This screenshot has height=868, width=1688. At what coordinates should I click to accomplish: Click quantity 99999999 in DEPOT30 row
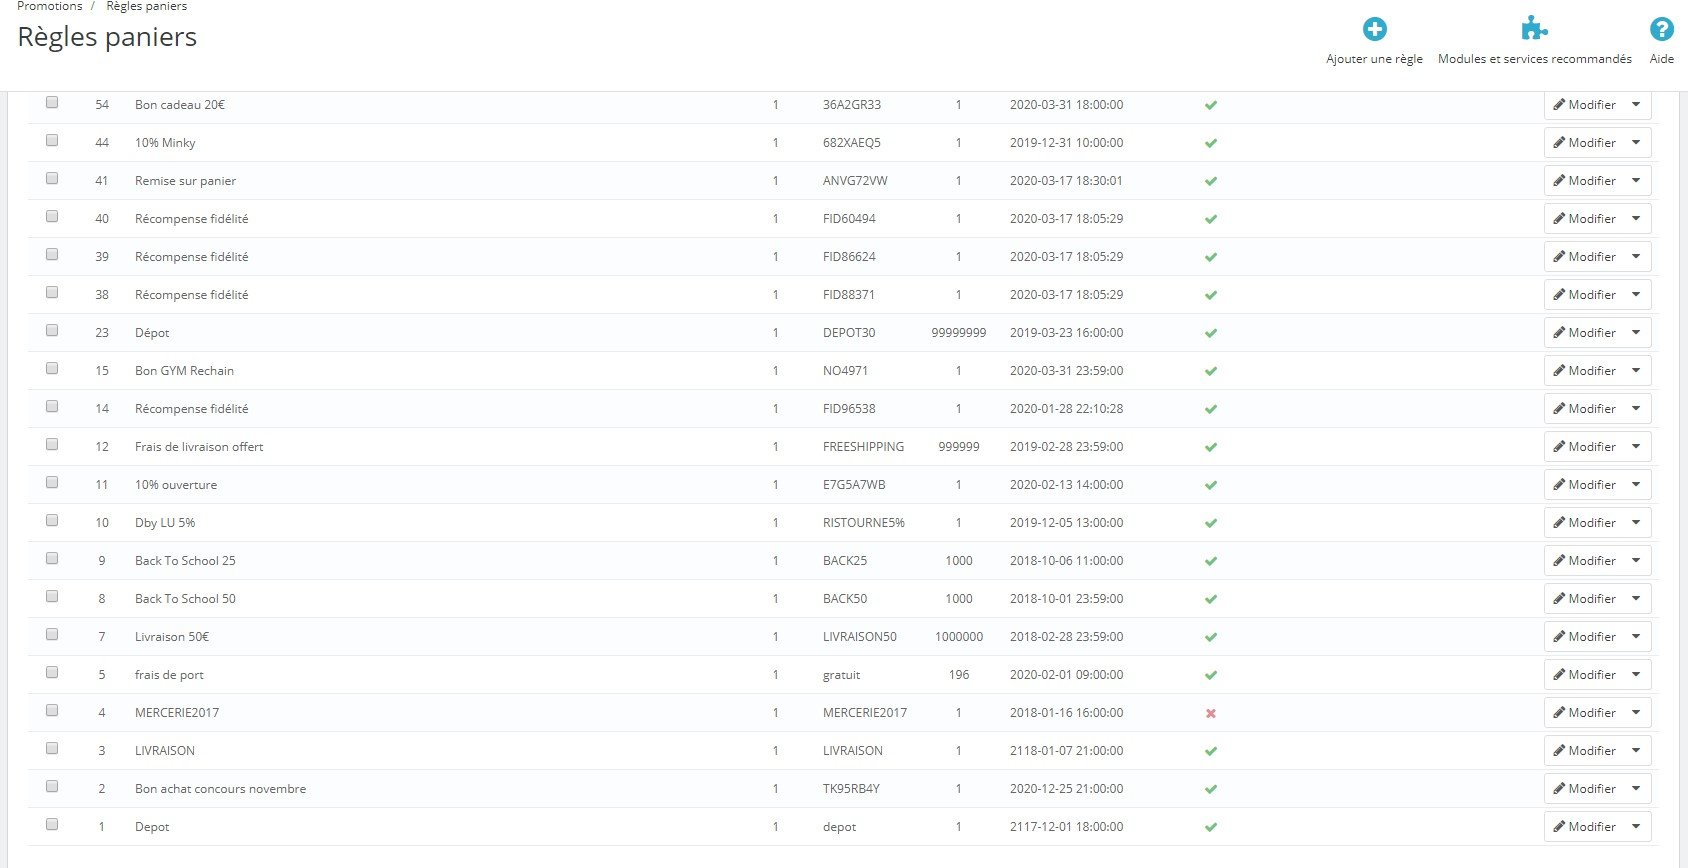(x=959, y=333)
